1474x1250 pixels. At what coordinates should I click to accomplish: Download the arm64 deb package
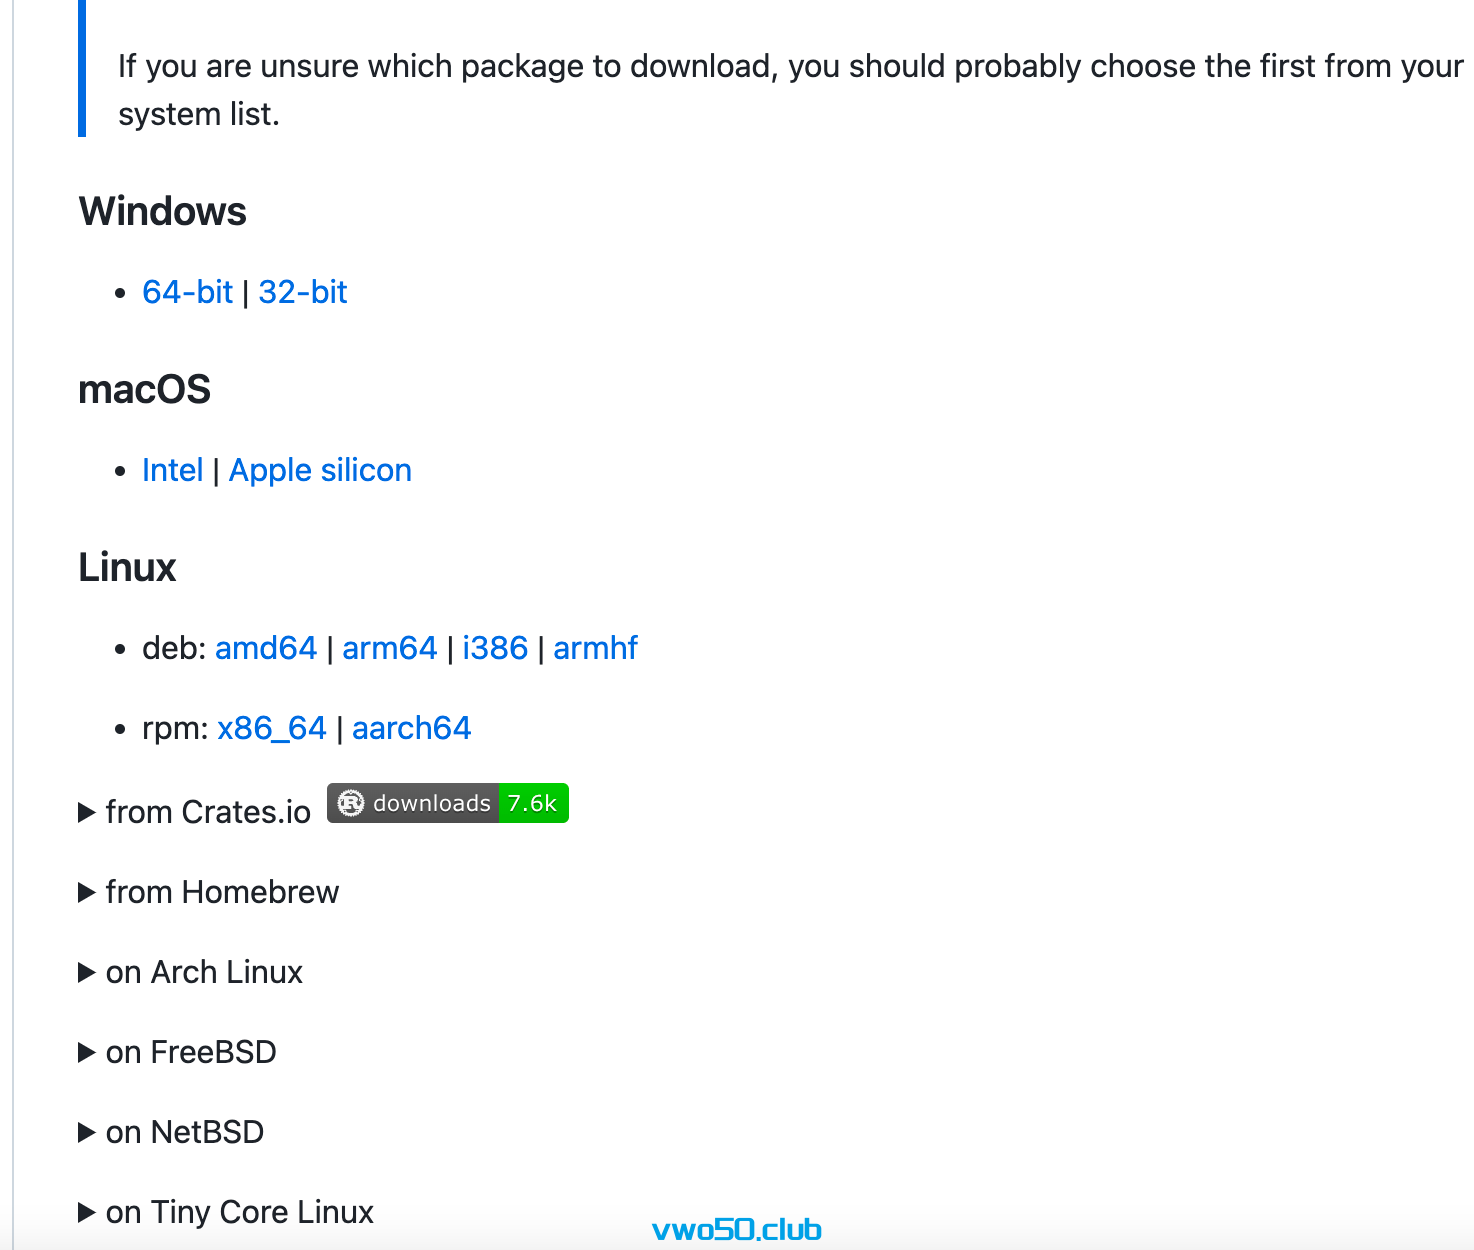[390, 648]
